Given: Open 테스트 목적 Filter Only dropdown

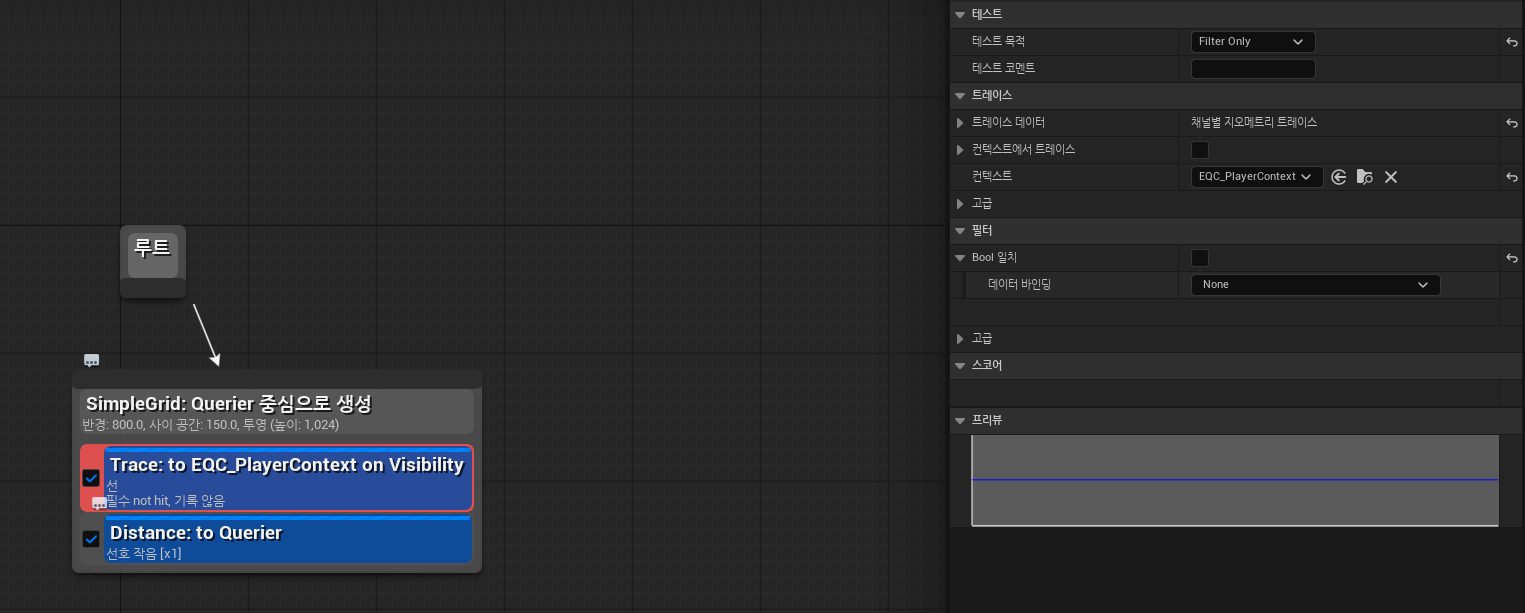Looking at the screenshot, I should tap(1253, 42).
